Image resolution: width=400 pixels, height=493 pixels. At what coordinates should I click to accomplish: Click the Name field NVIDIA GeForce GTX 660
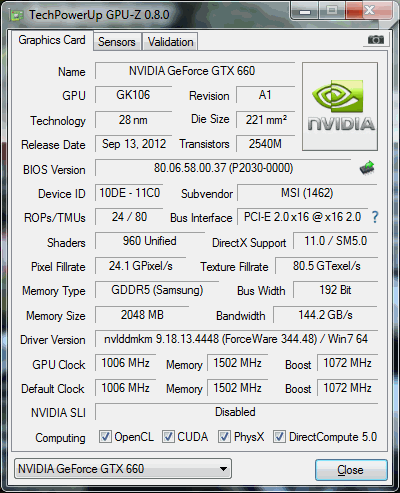pyautogui.click(x=195, y=71)
